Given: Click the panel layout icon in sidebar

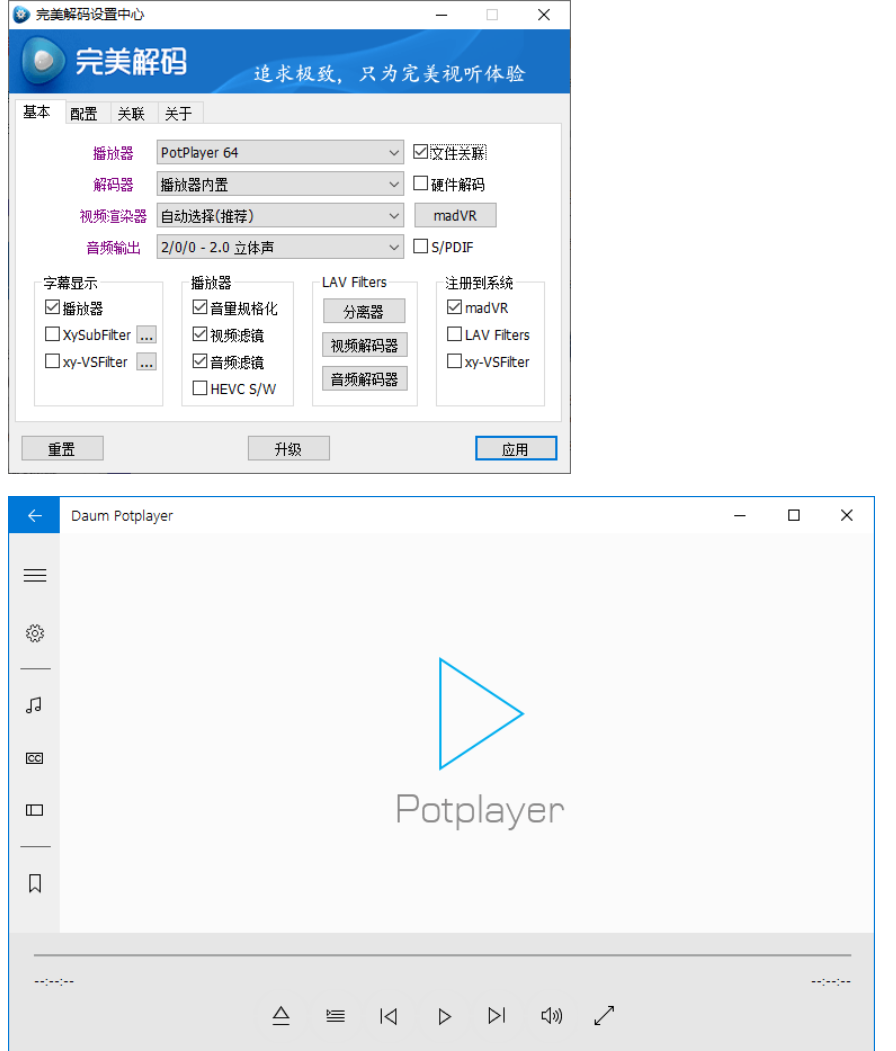Looking at the screenshot, I should [x=34, y=810].
